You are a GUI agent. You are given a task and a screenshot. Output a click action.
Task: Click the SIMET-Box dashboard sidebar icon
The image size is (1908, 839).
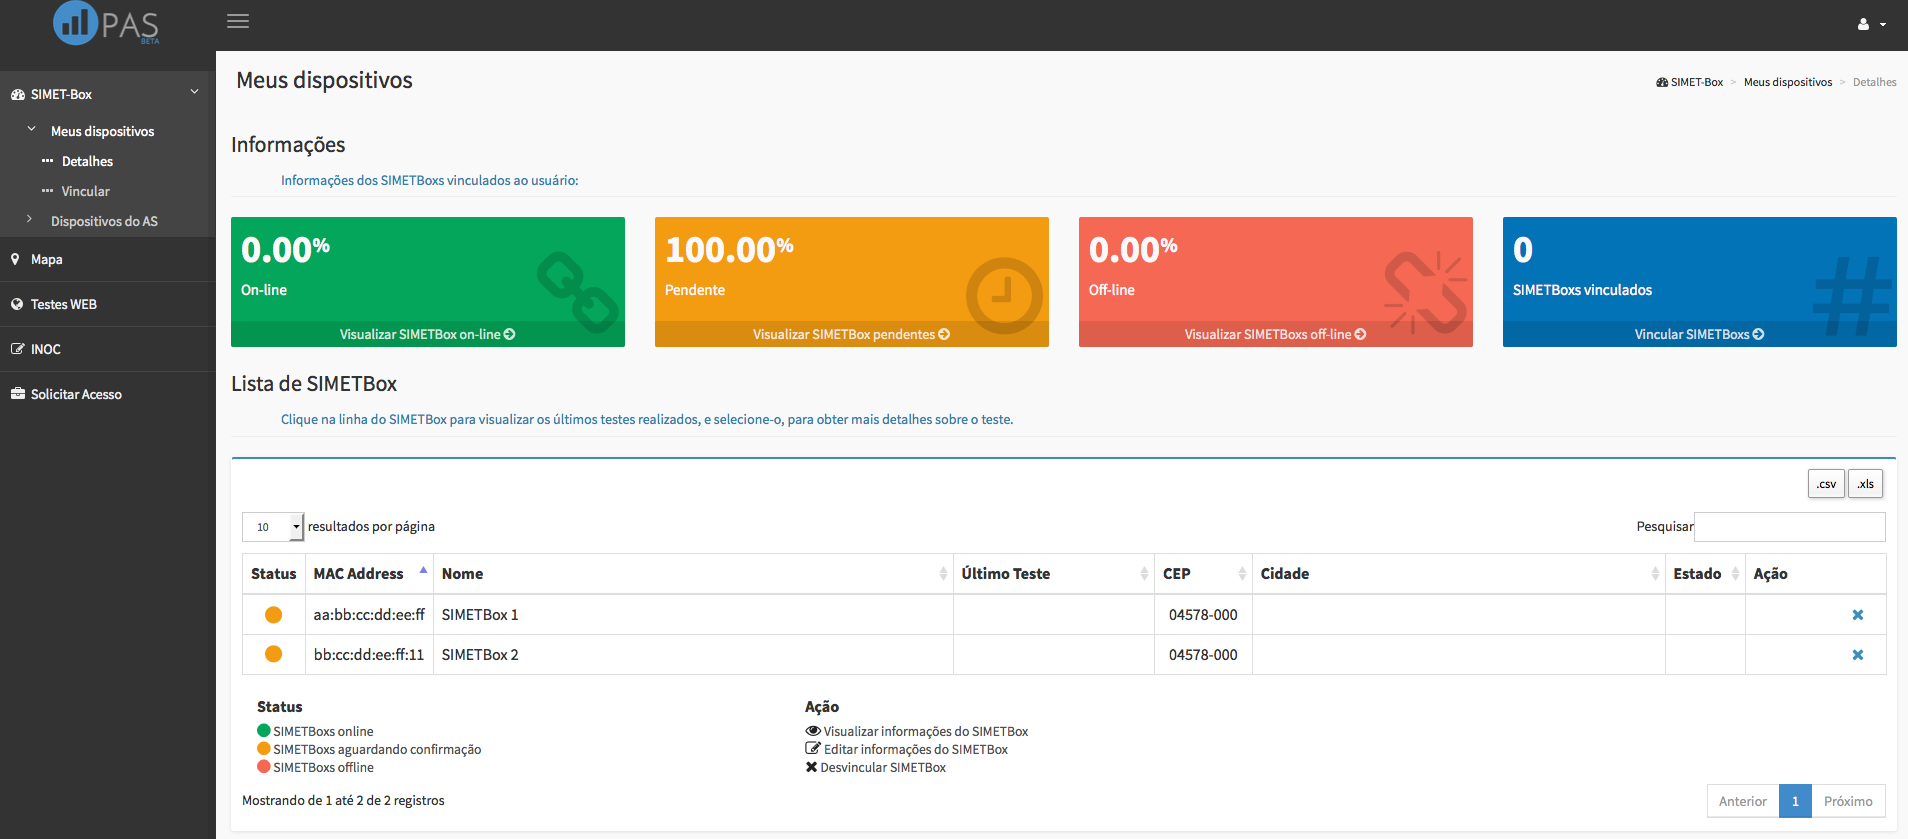(x=18, y=94)
